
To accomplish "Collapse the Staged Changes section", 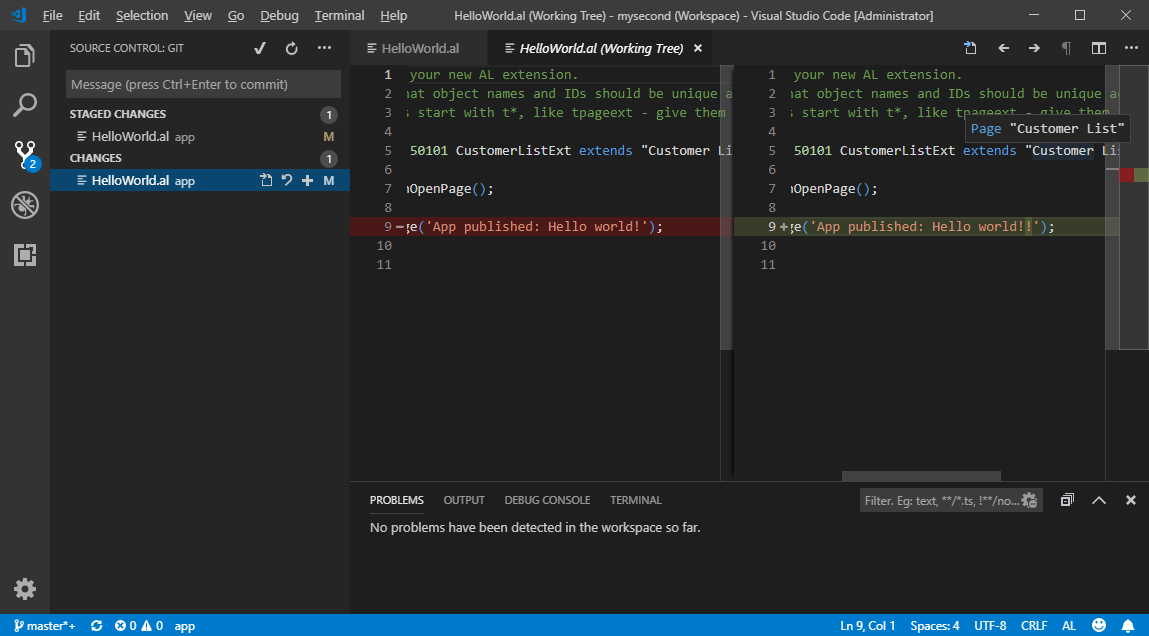I will [x=118, y=114].
